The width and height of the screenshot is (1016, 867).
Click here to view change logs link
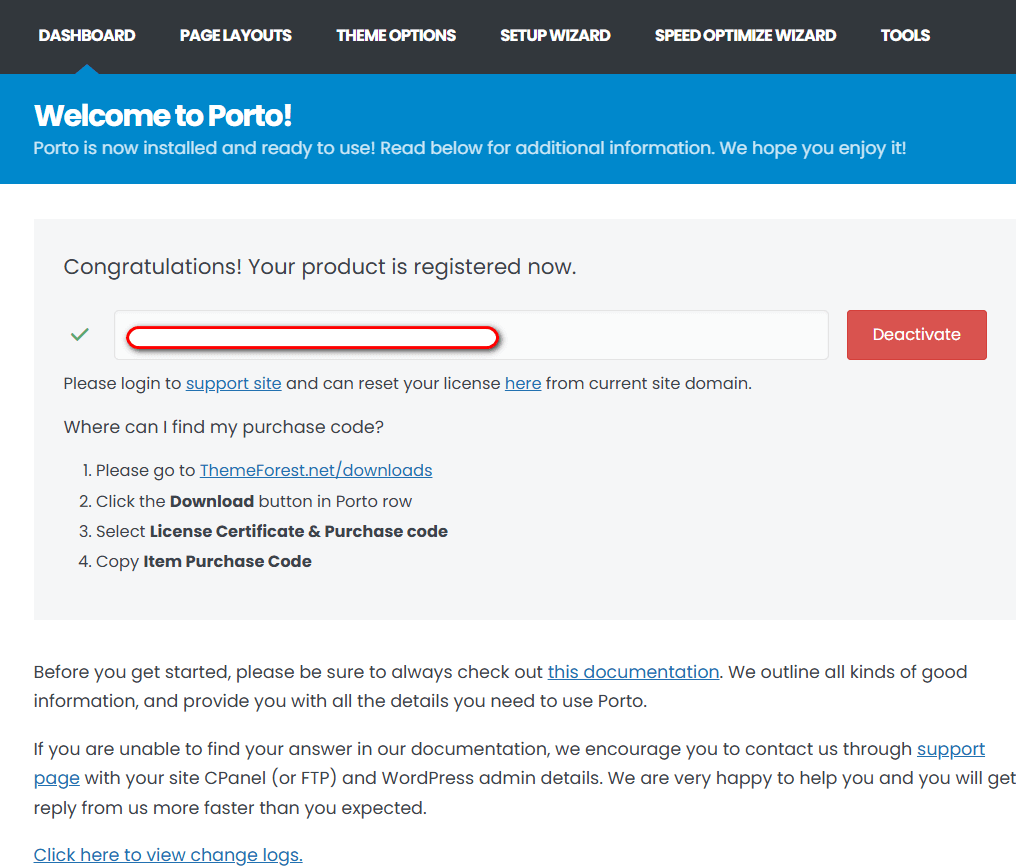click(x=168, y=855)
